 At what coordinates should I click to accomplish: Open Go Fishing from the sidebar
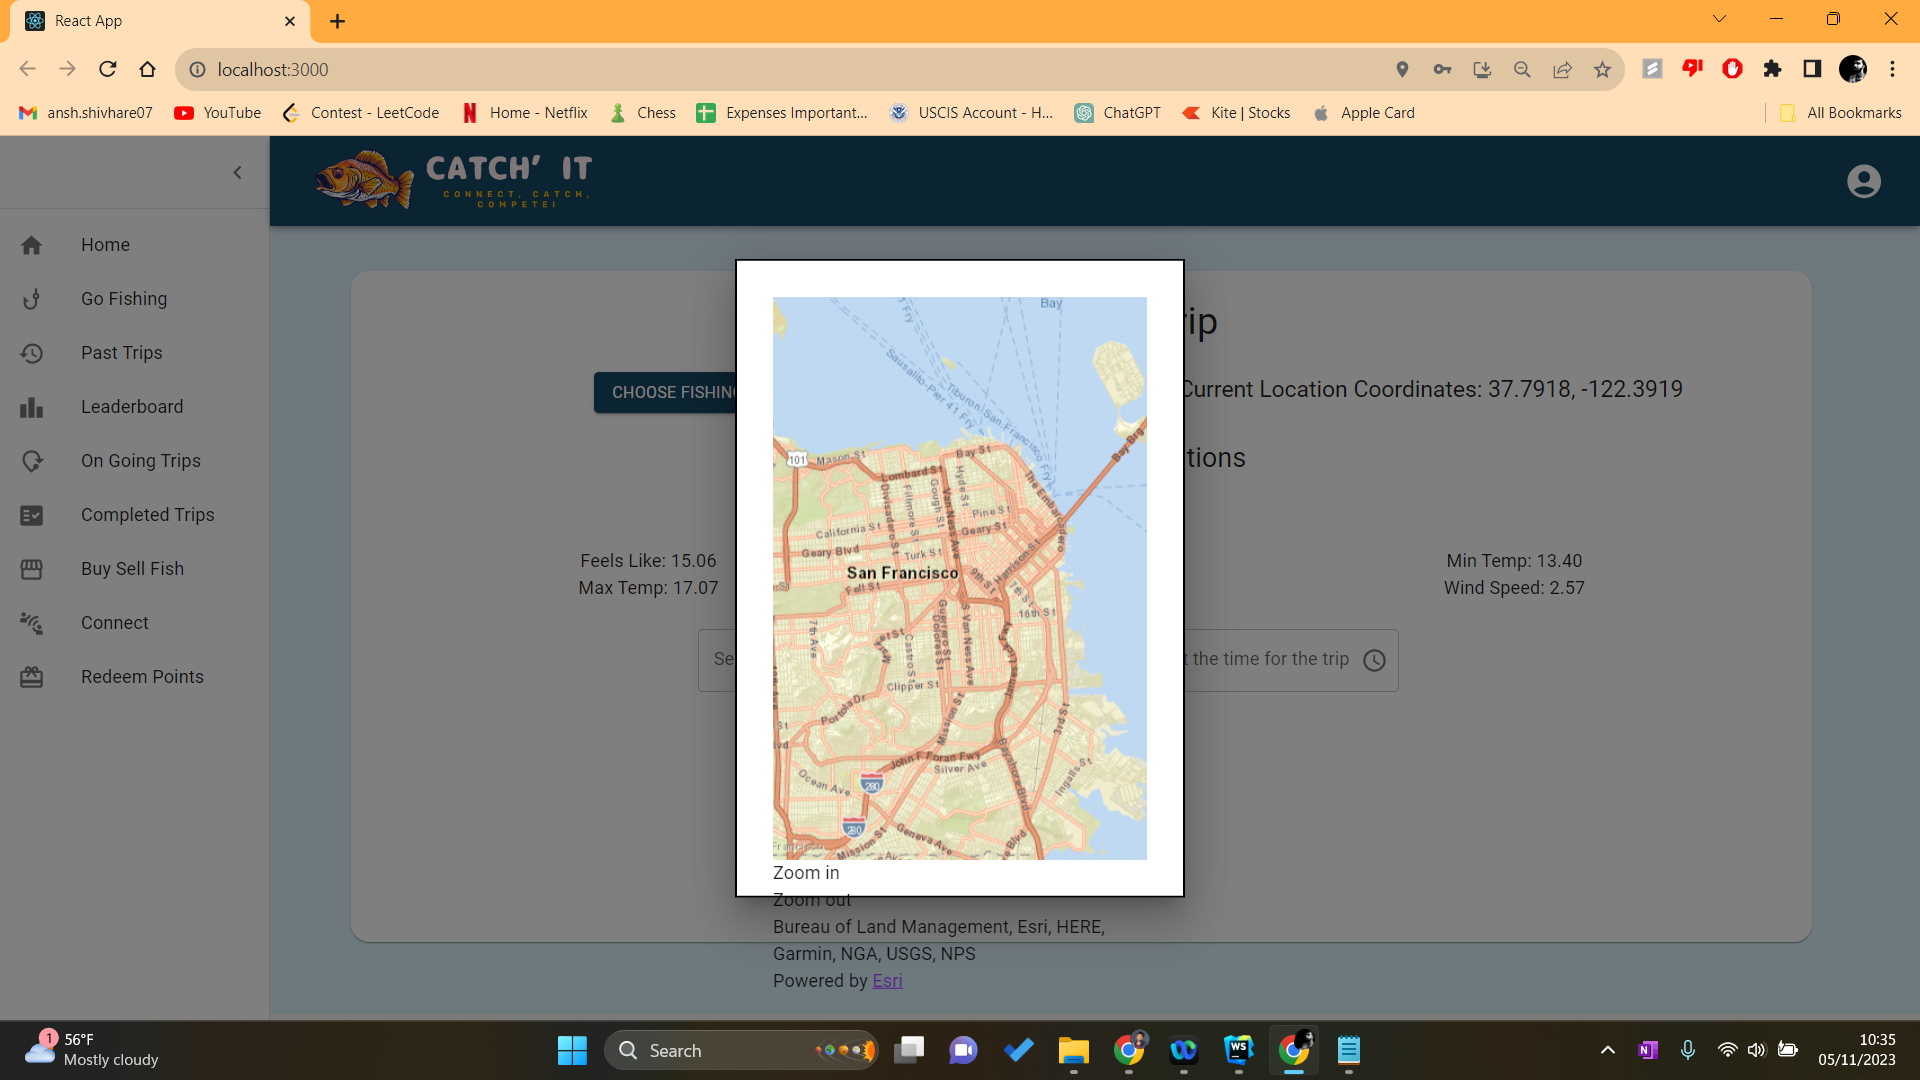(124, 299)
